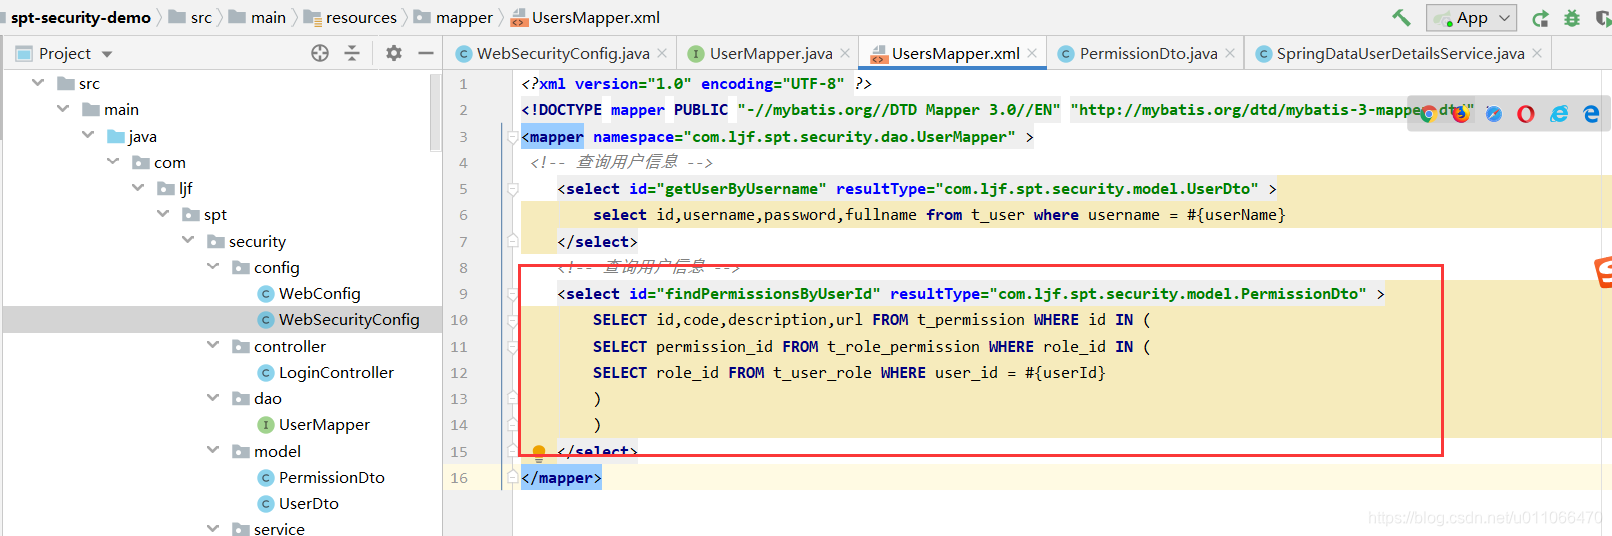
Task: Click the UserDto class icon in tree
Action: [266, 504]
